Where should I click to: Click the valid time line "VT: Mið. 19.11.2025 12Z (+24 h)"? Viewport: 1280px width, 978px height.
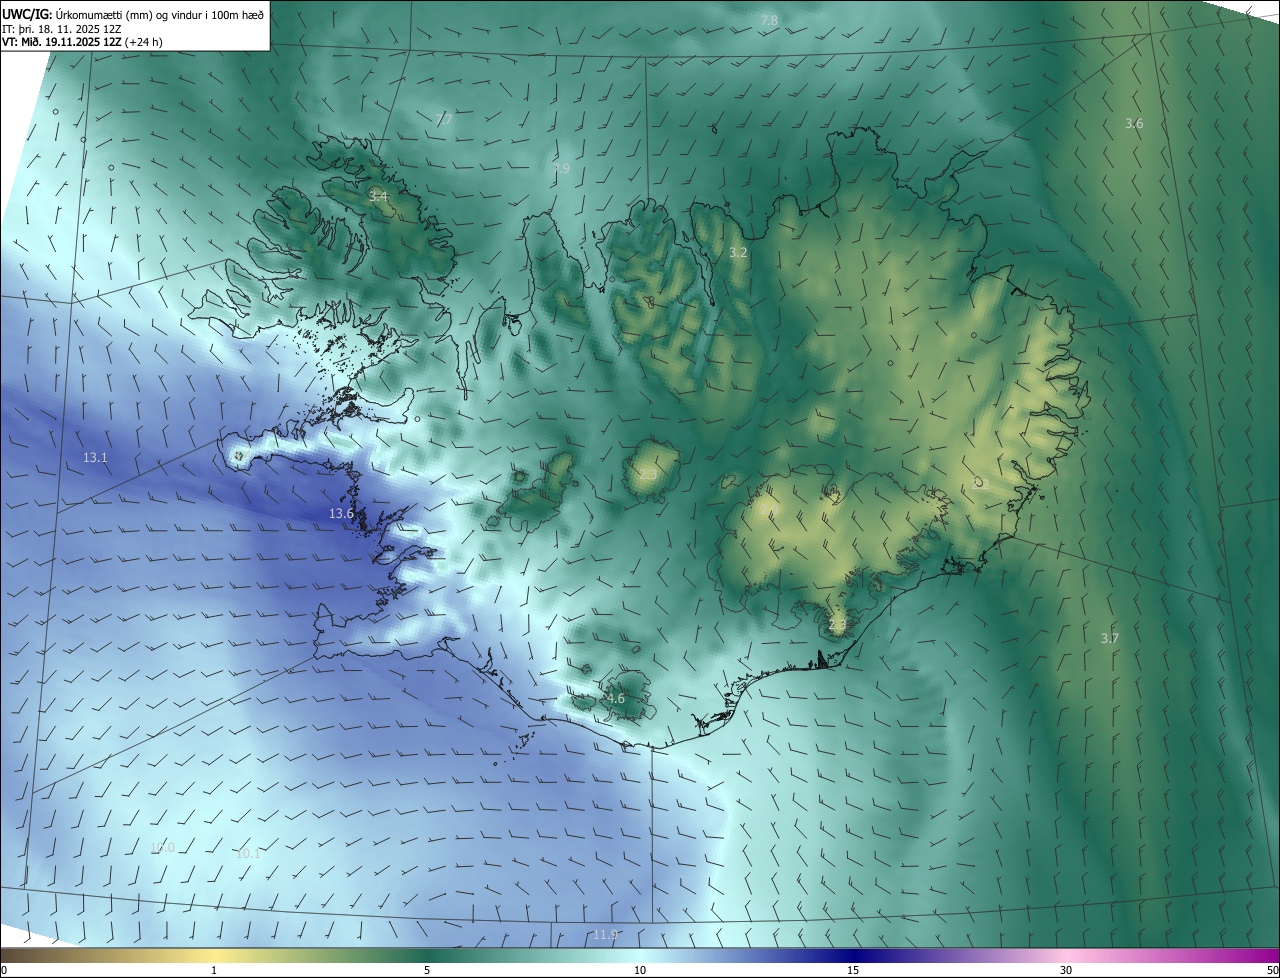(83, 42)
